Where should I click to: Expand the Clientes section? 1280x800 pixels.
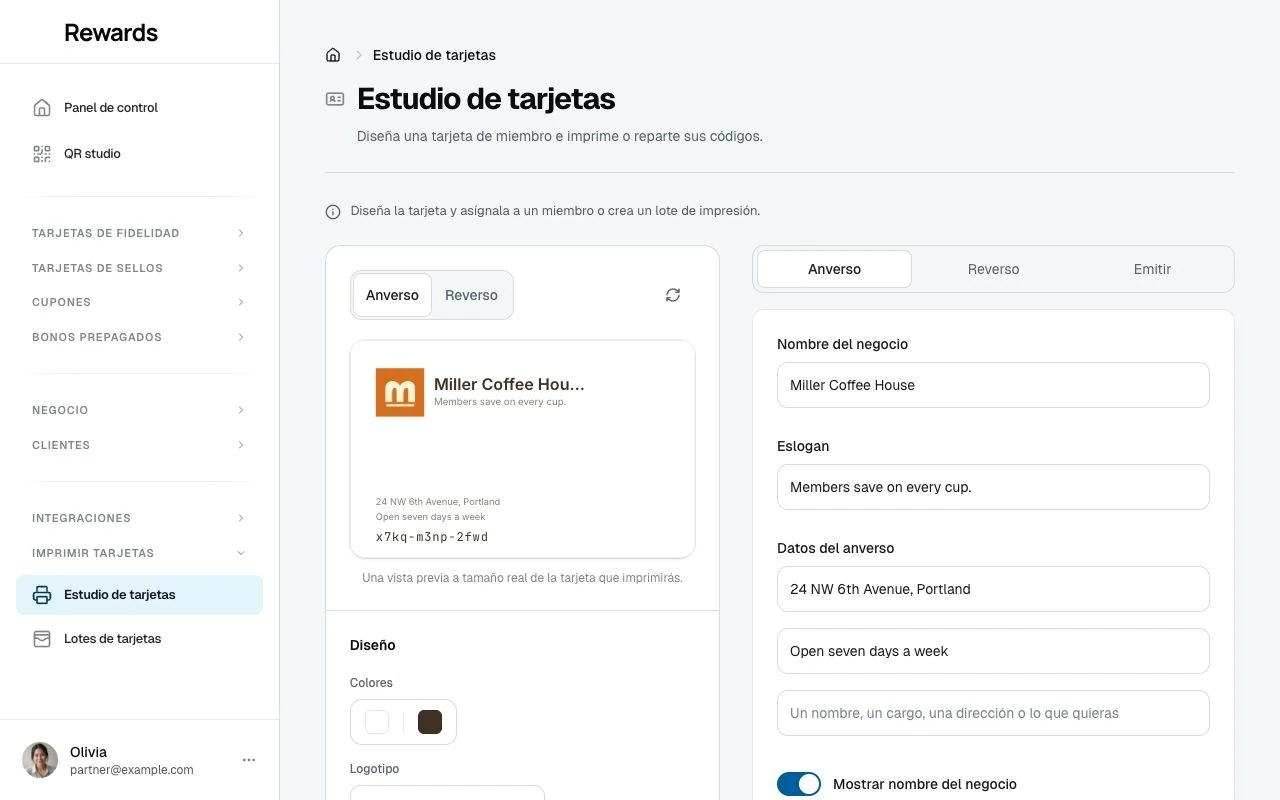tap(139, 445)
